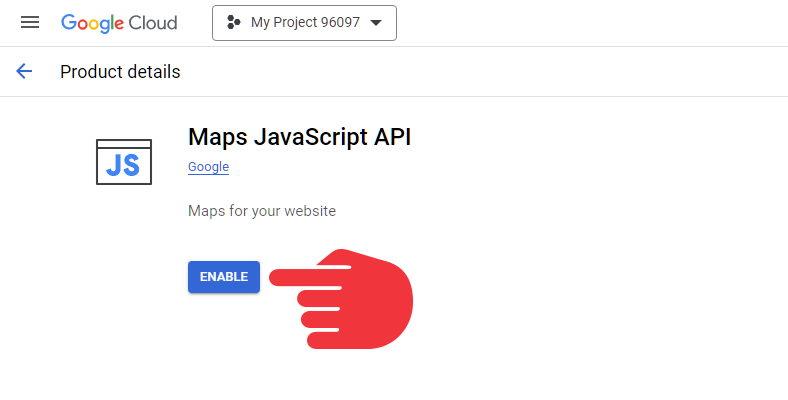Open the My Project 96097 project selector
Screen dimensions: 788x400
[304, 23]
